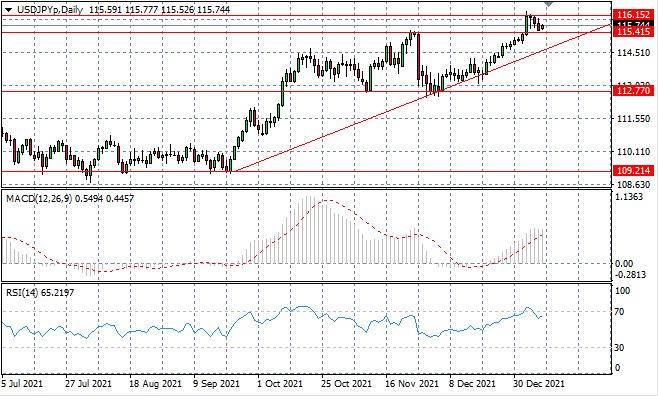
Task: Open the chart menu triangle beside USDJPYp
Action: click(x=8, y=10)
